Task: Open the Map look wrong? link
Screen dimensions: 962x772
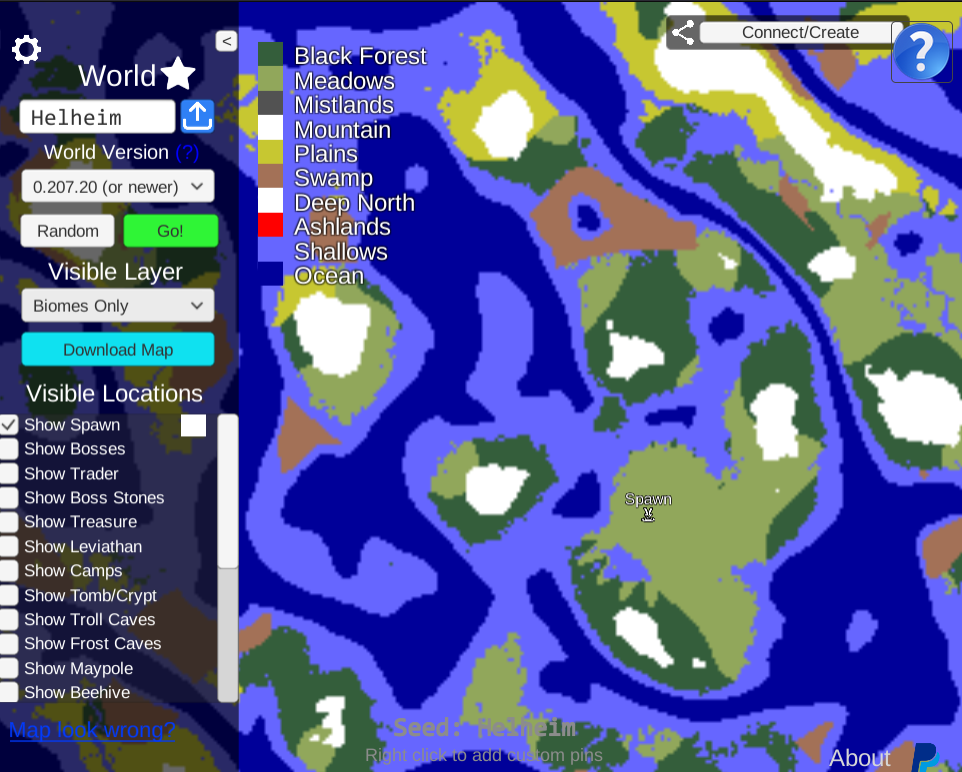Action: [x=92, y=730]
